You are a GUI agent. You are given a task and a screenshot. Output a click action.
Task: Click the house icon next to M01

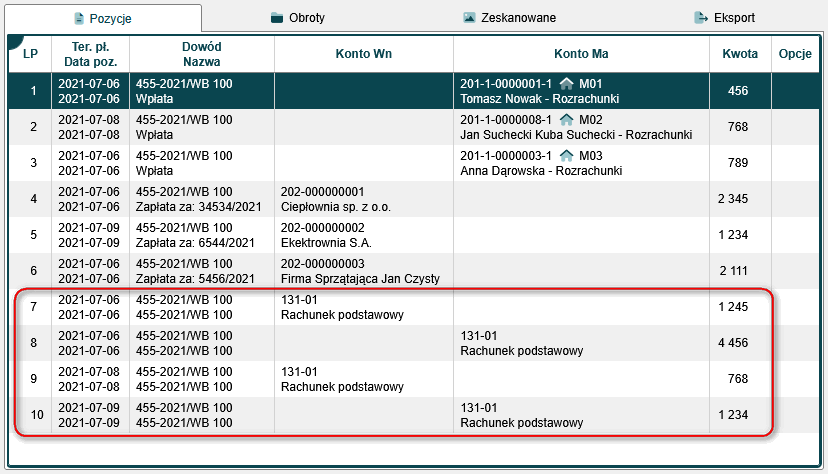click(566, 84)
